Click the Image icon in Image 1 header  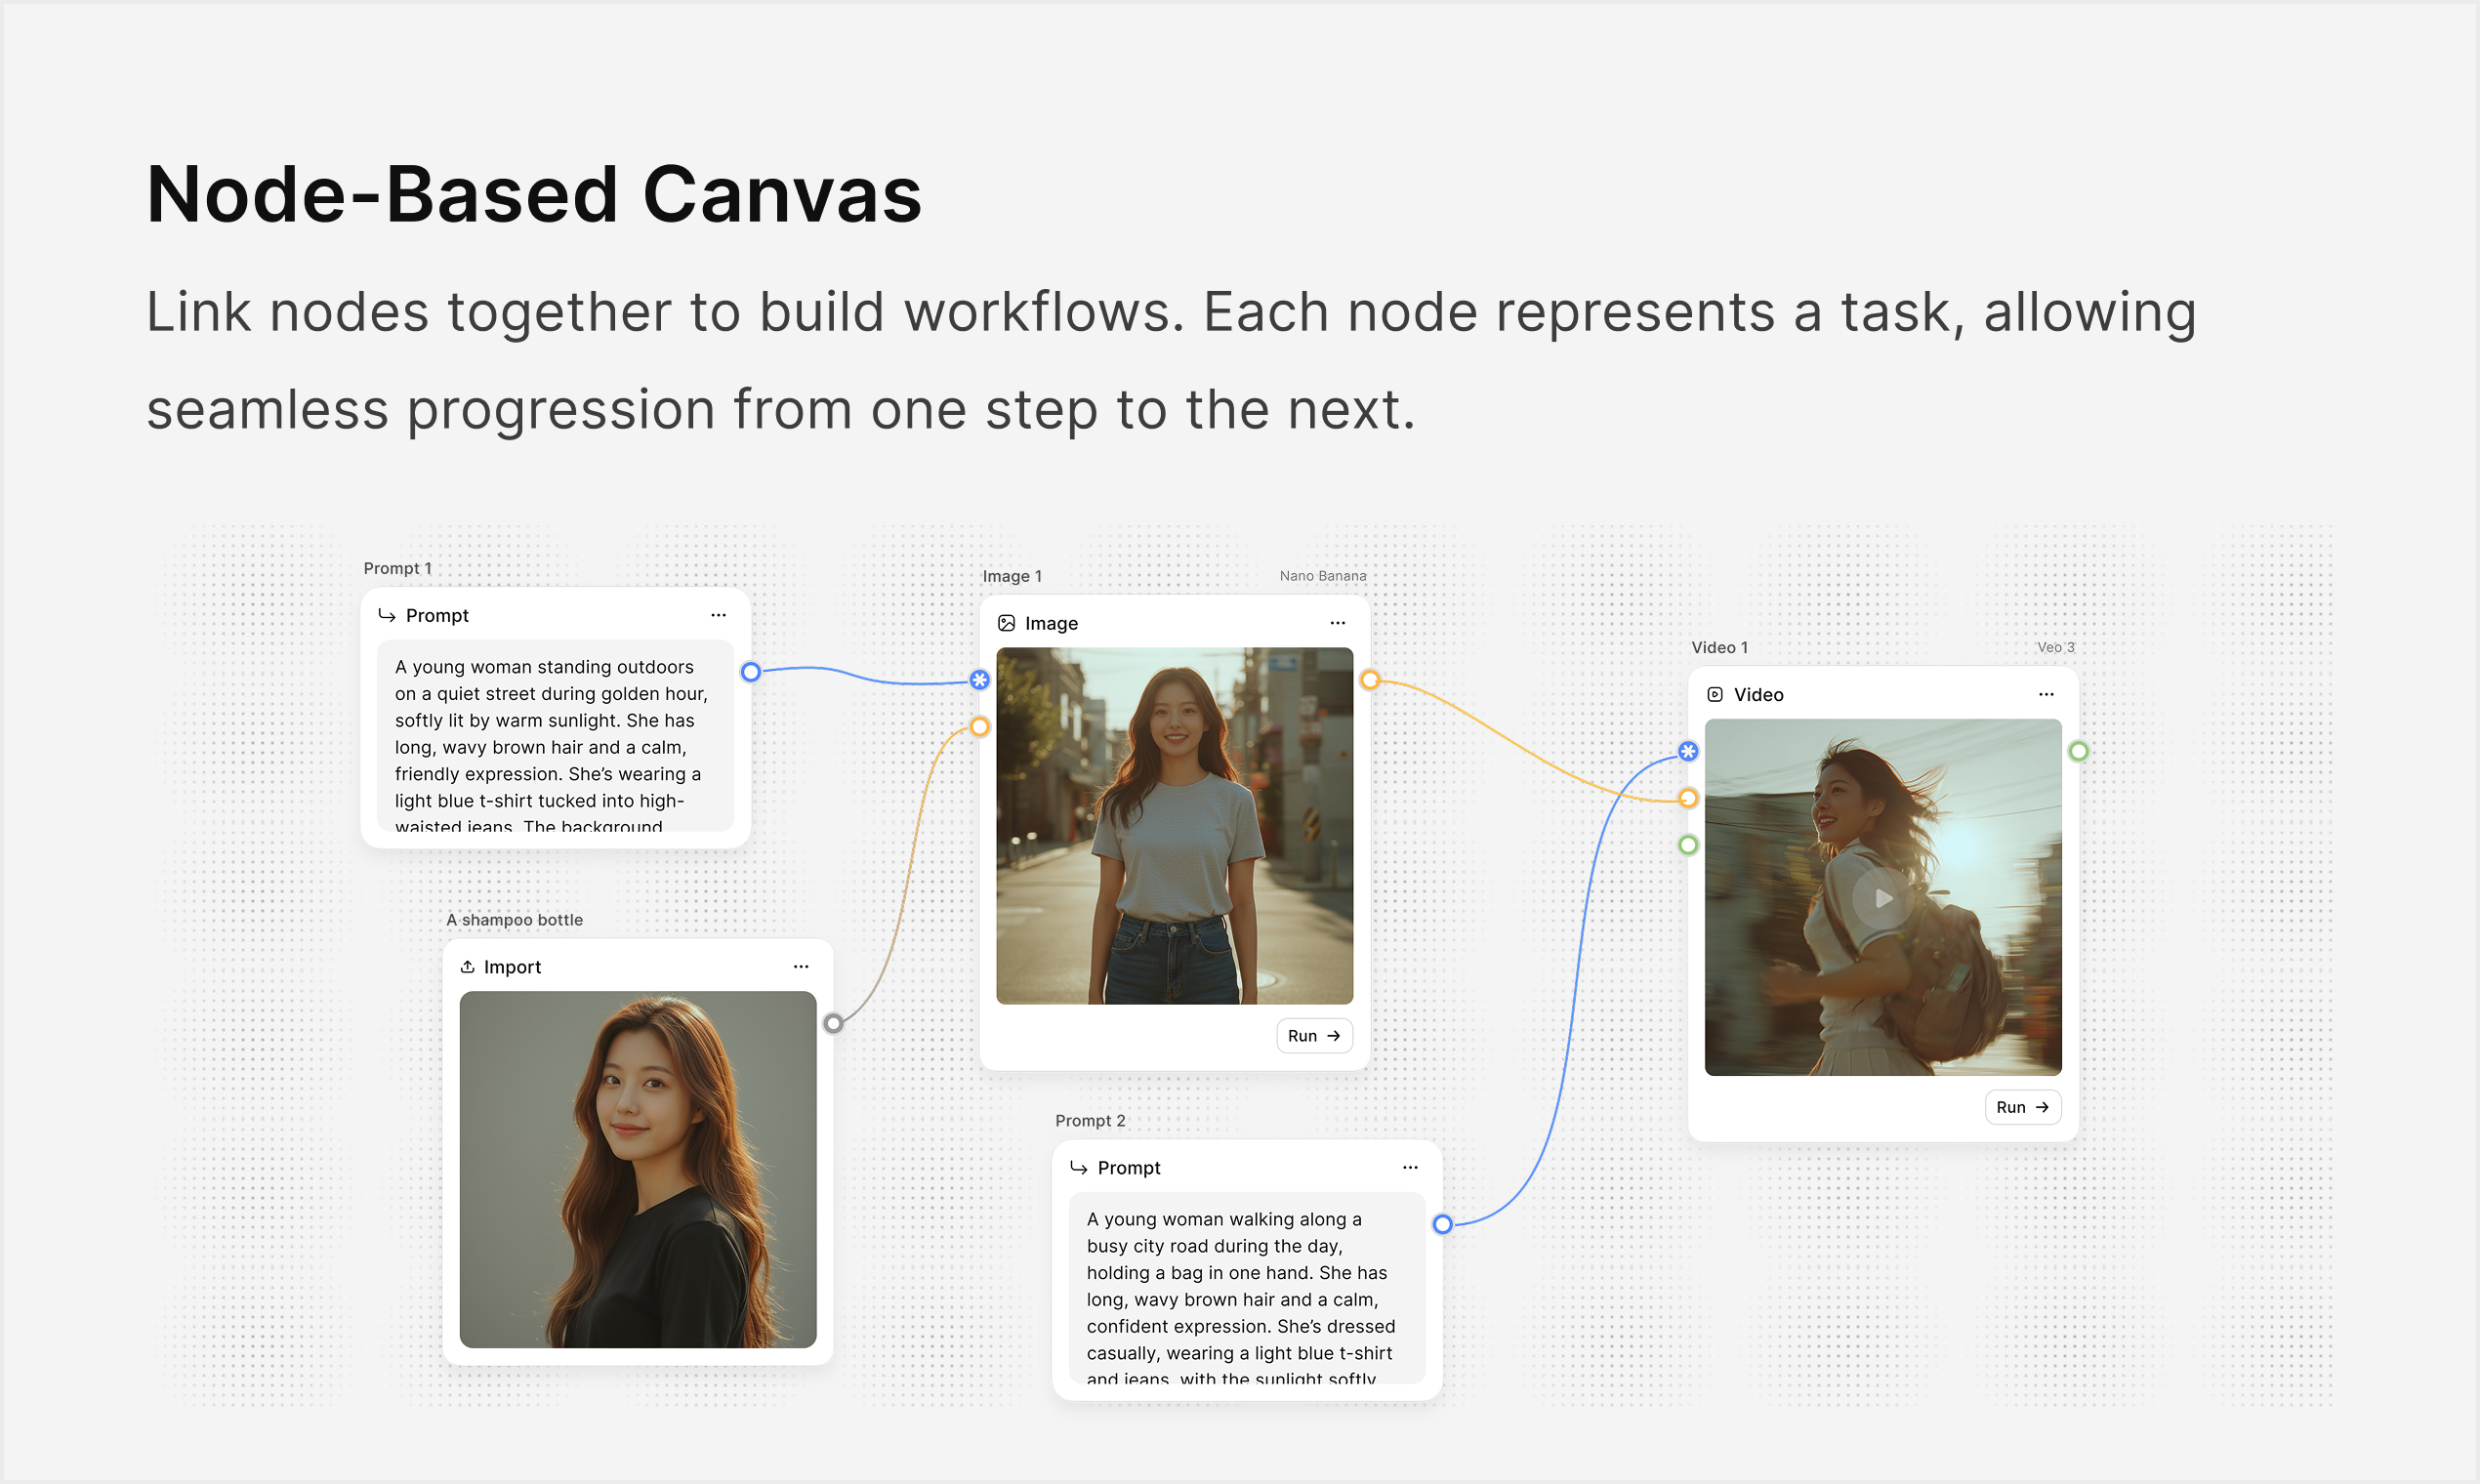click(1008, 622)
